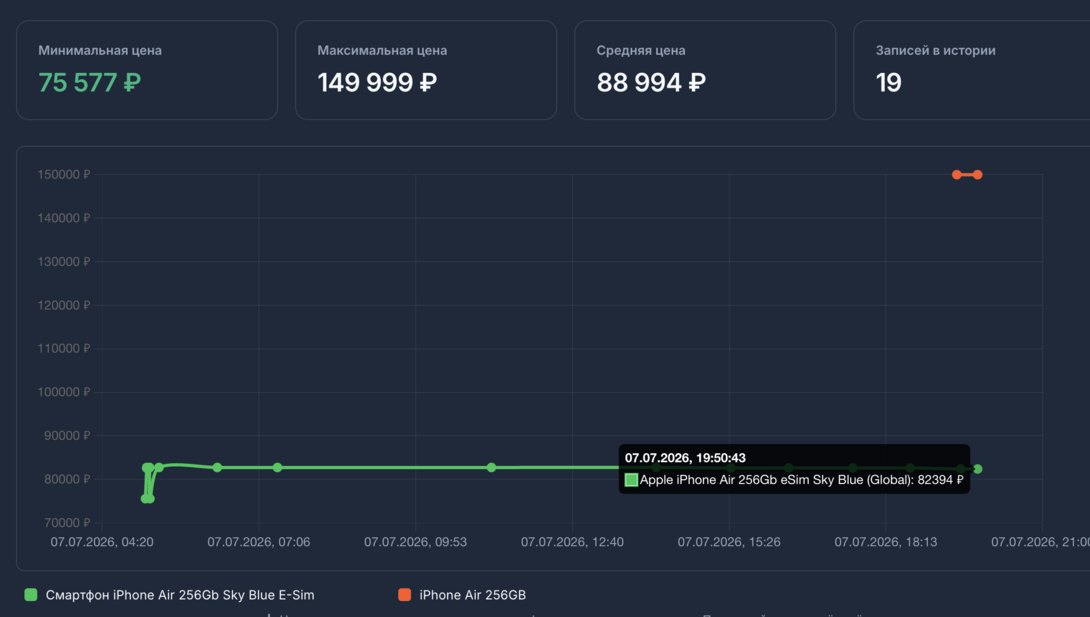The width and height of the screenshot is (1090, 617).
Task: Click the 'Записей в истории' label
Action: pos(936,50)
